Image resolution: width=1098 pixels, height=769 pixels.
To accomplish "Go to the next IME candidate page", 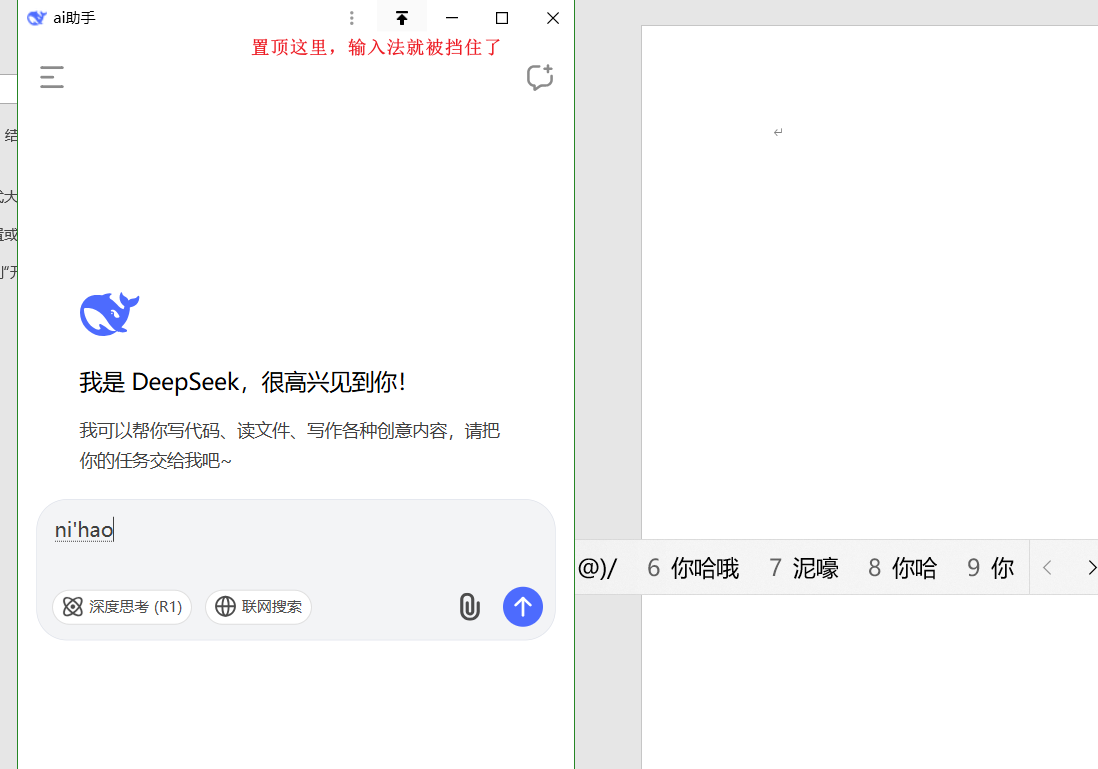I will pyautogui.click(x=1090, y=567).
